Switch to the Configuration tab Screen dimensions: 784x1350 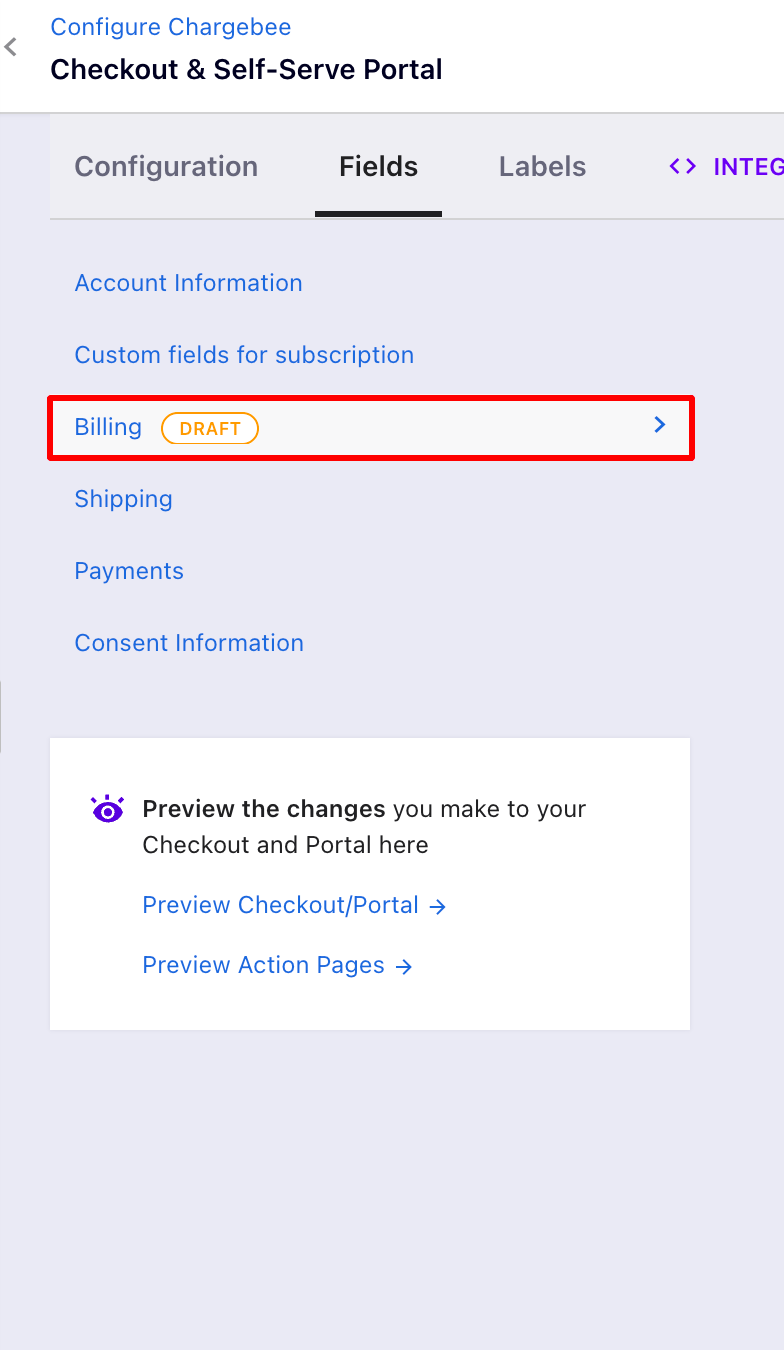point(166,166)
